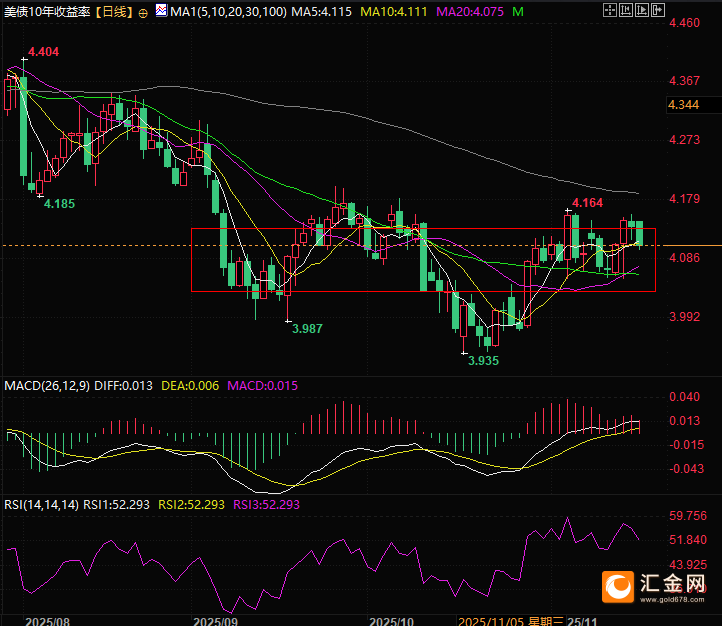Select the 日线 period label
Screen dimensions: 722x626
tap(114, 12)
